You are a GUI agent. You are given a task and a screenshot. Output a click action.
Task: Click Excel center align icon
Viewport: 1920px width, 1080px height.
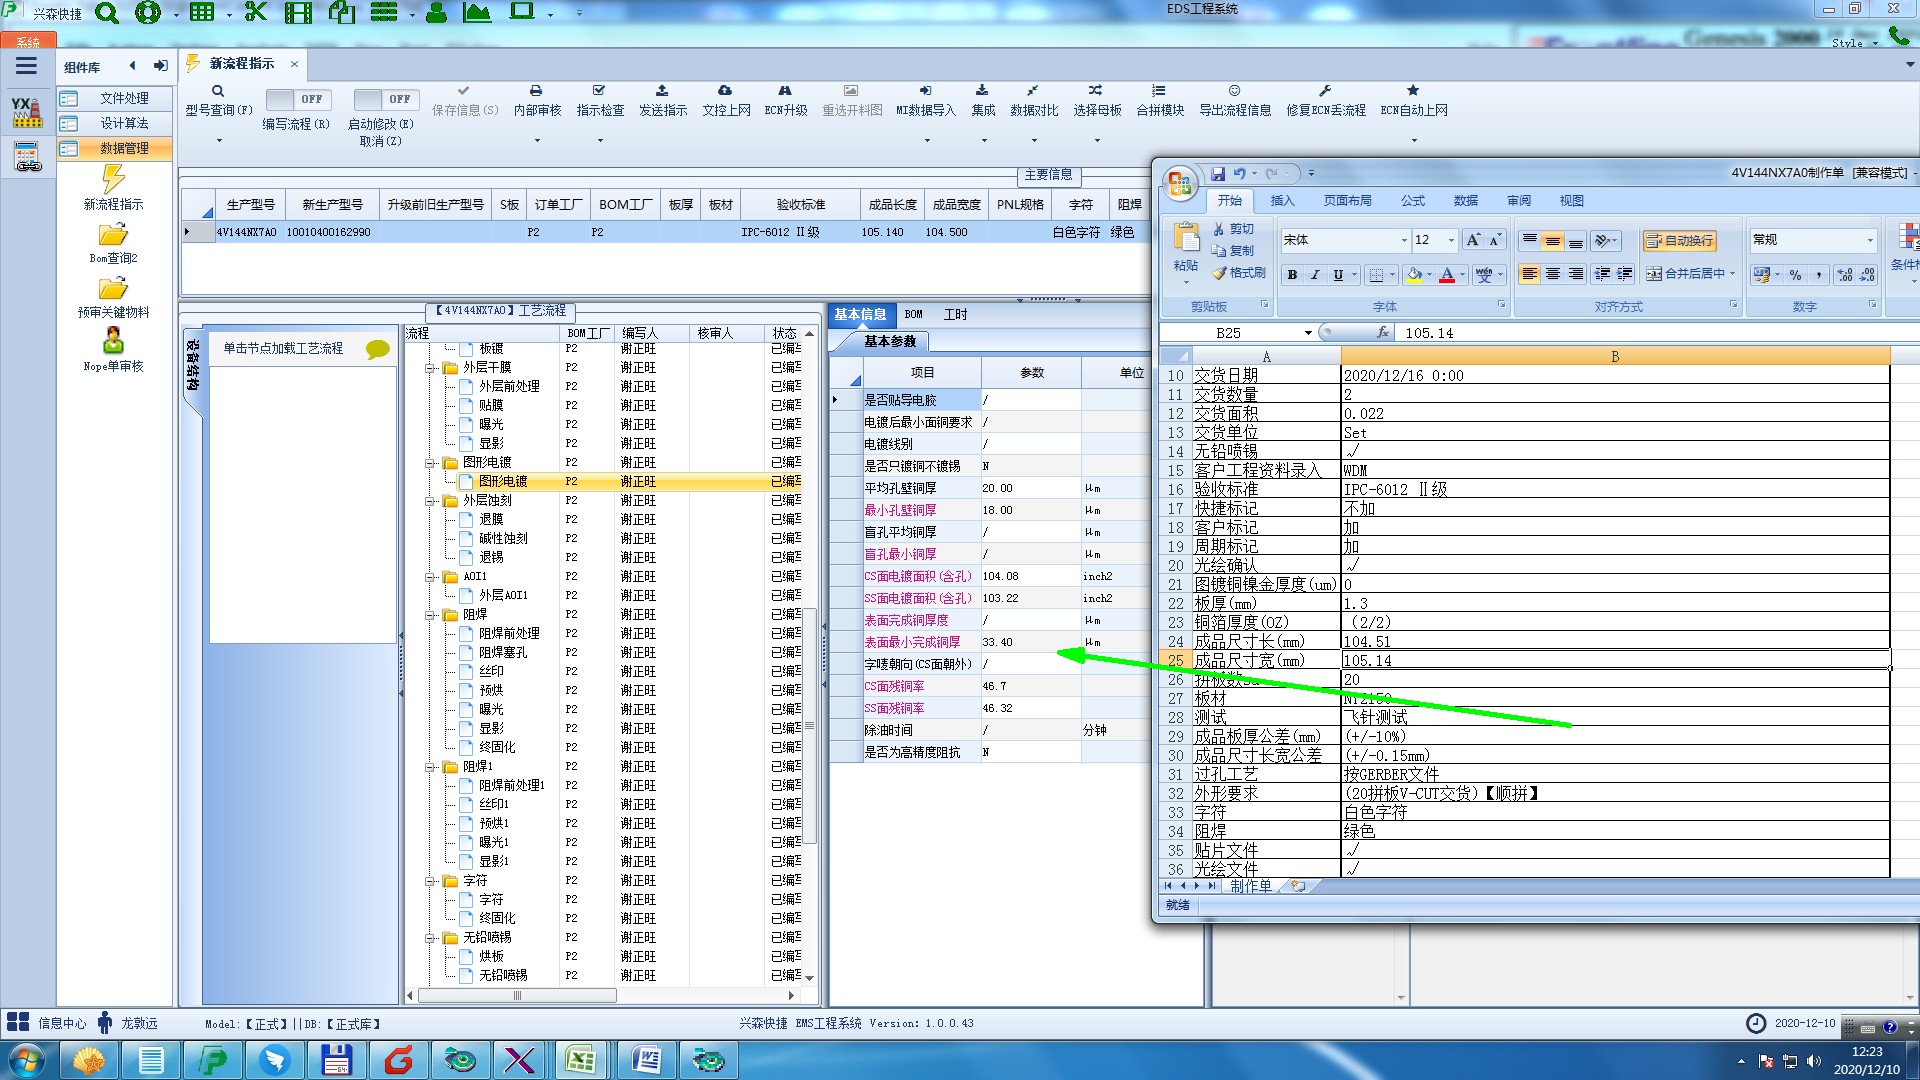1553,274
